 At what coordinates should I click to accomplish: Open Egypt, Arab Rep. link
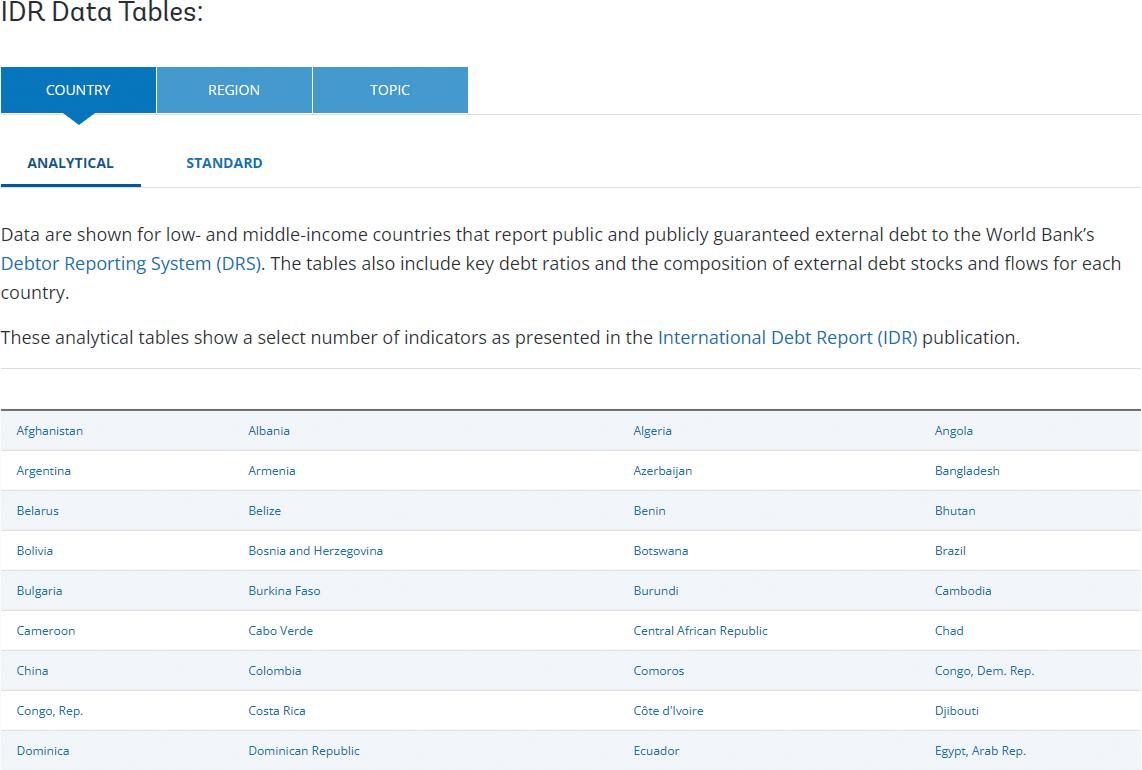(x=980, y=751)
